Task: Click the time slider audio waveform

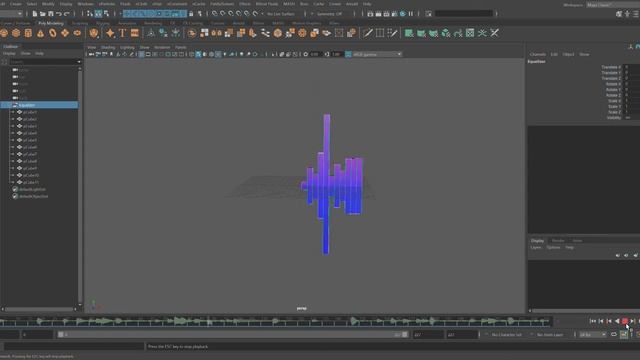Action: tap(276, 322)
